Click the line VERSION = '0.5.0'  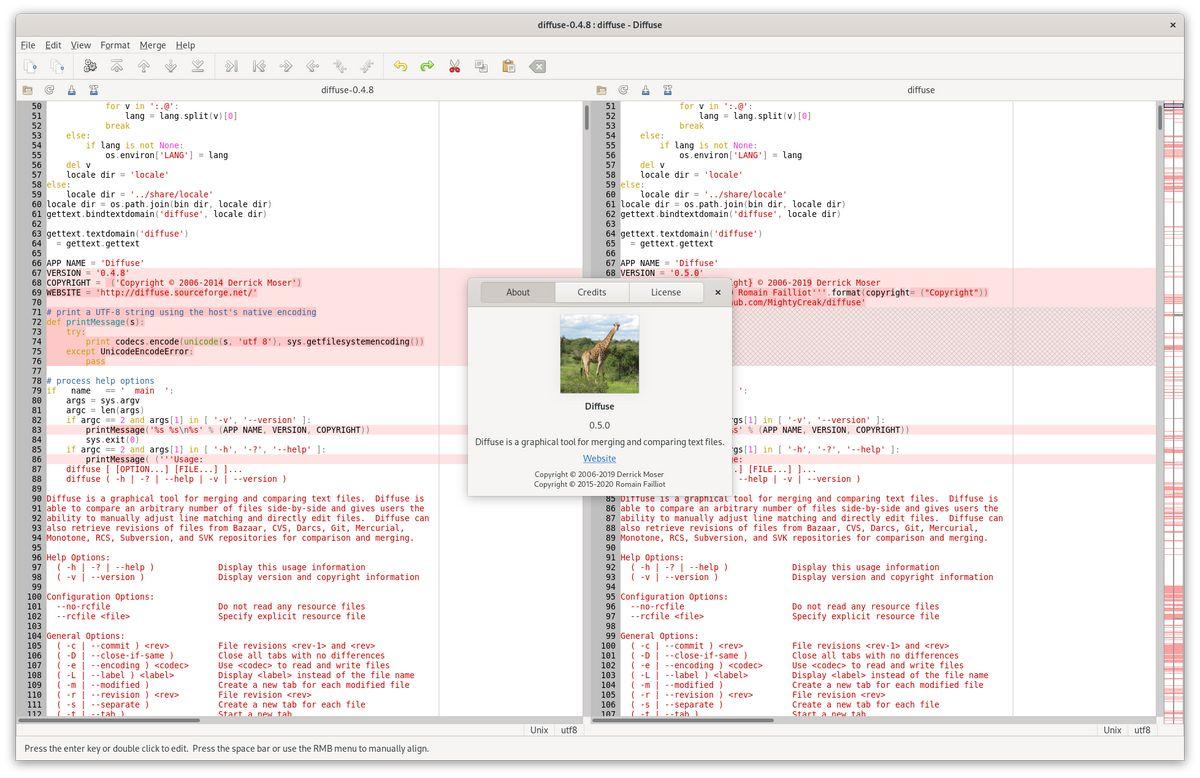click(x=662, y=273)
